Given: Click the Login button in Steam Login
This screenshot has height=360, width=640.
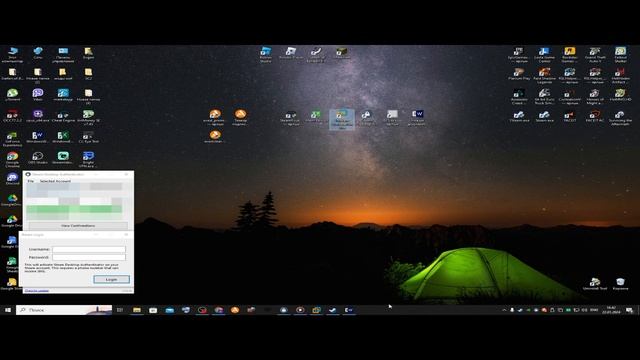Looking at the screenshot, I should (111, 279).
